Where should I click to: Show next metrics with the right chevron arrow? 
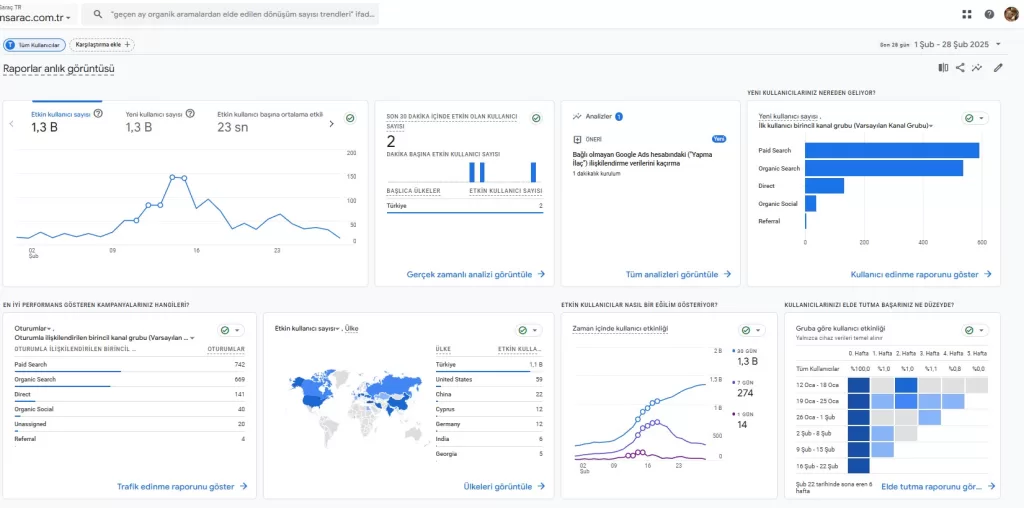pos(332,124)
